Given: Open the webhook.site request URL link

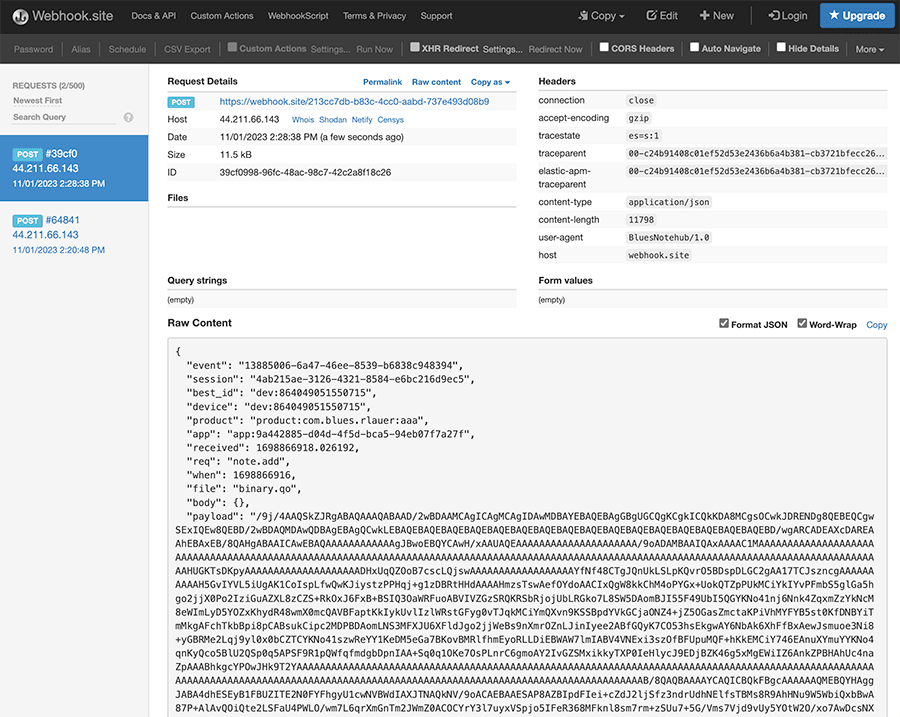Looking at the screenshot, I should (x=354, y=102).
